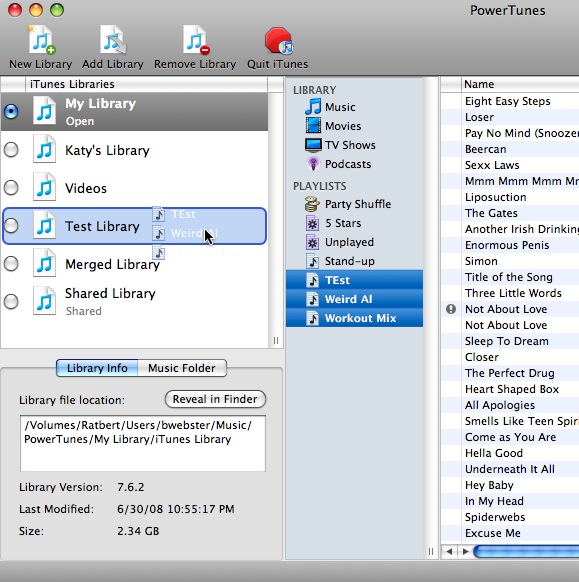Select the Party Shuffle playlist
The width and height of the screenshot is (579, 582).
(347, 204)
